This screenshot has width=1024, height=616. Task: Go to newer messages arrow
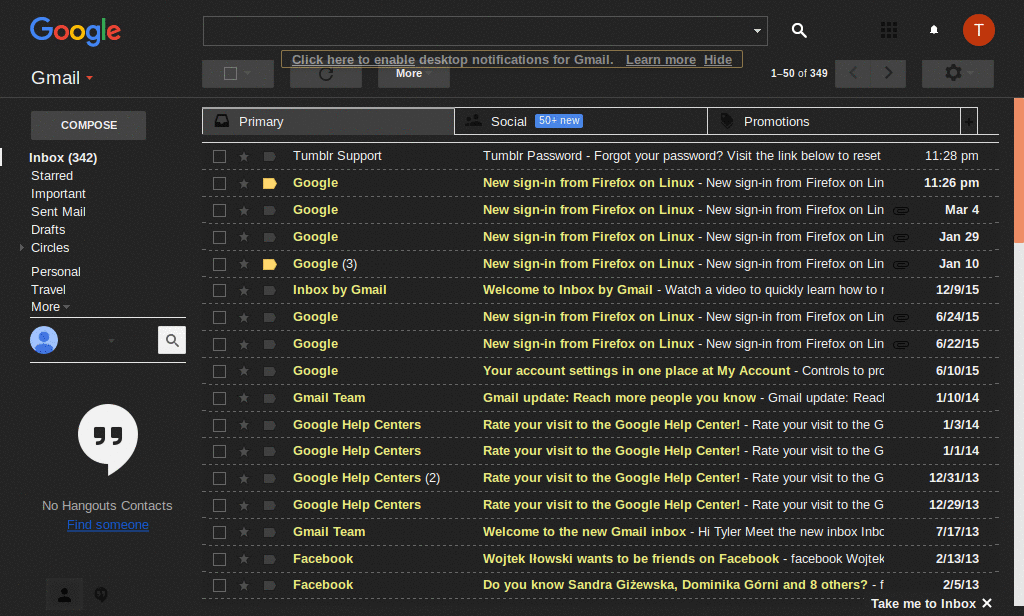point(852,73)
